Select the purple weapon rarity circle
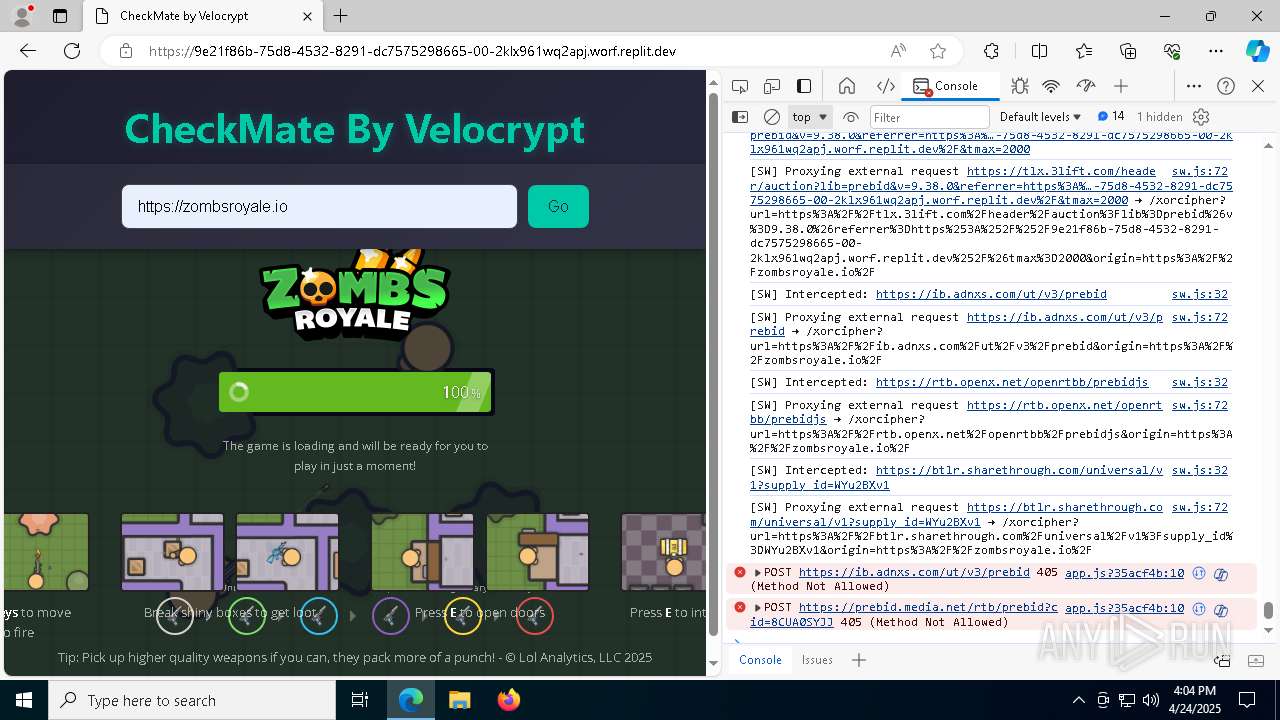 point(391,615)
